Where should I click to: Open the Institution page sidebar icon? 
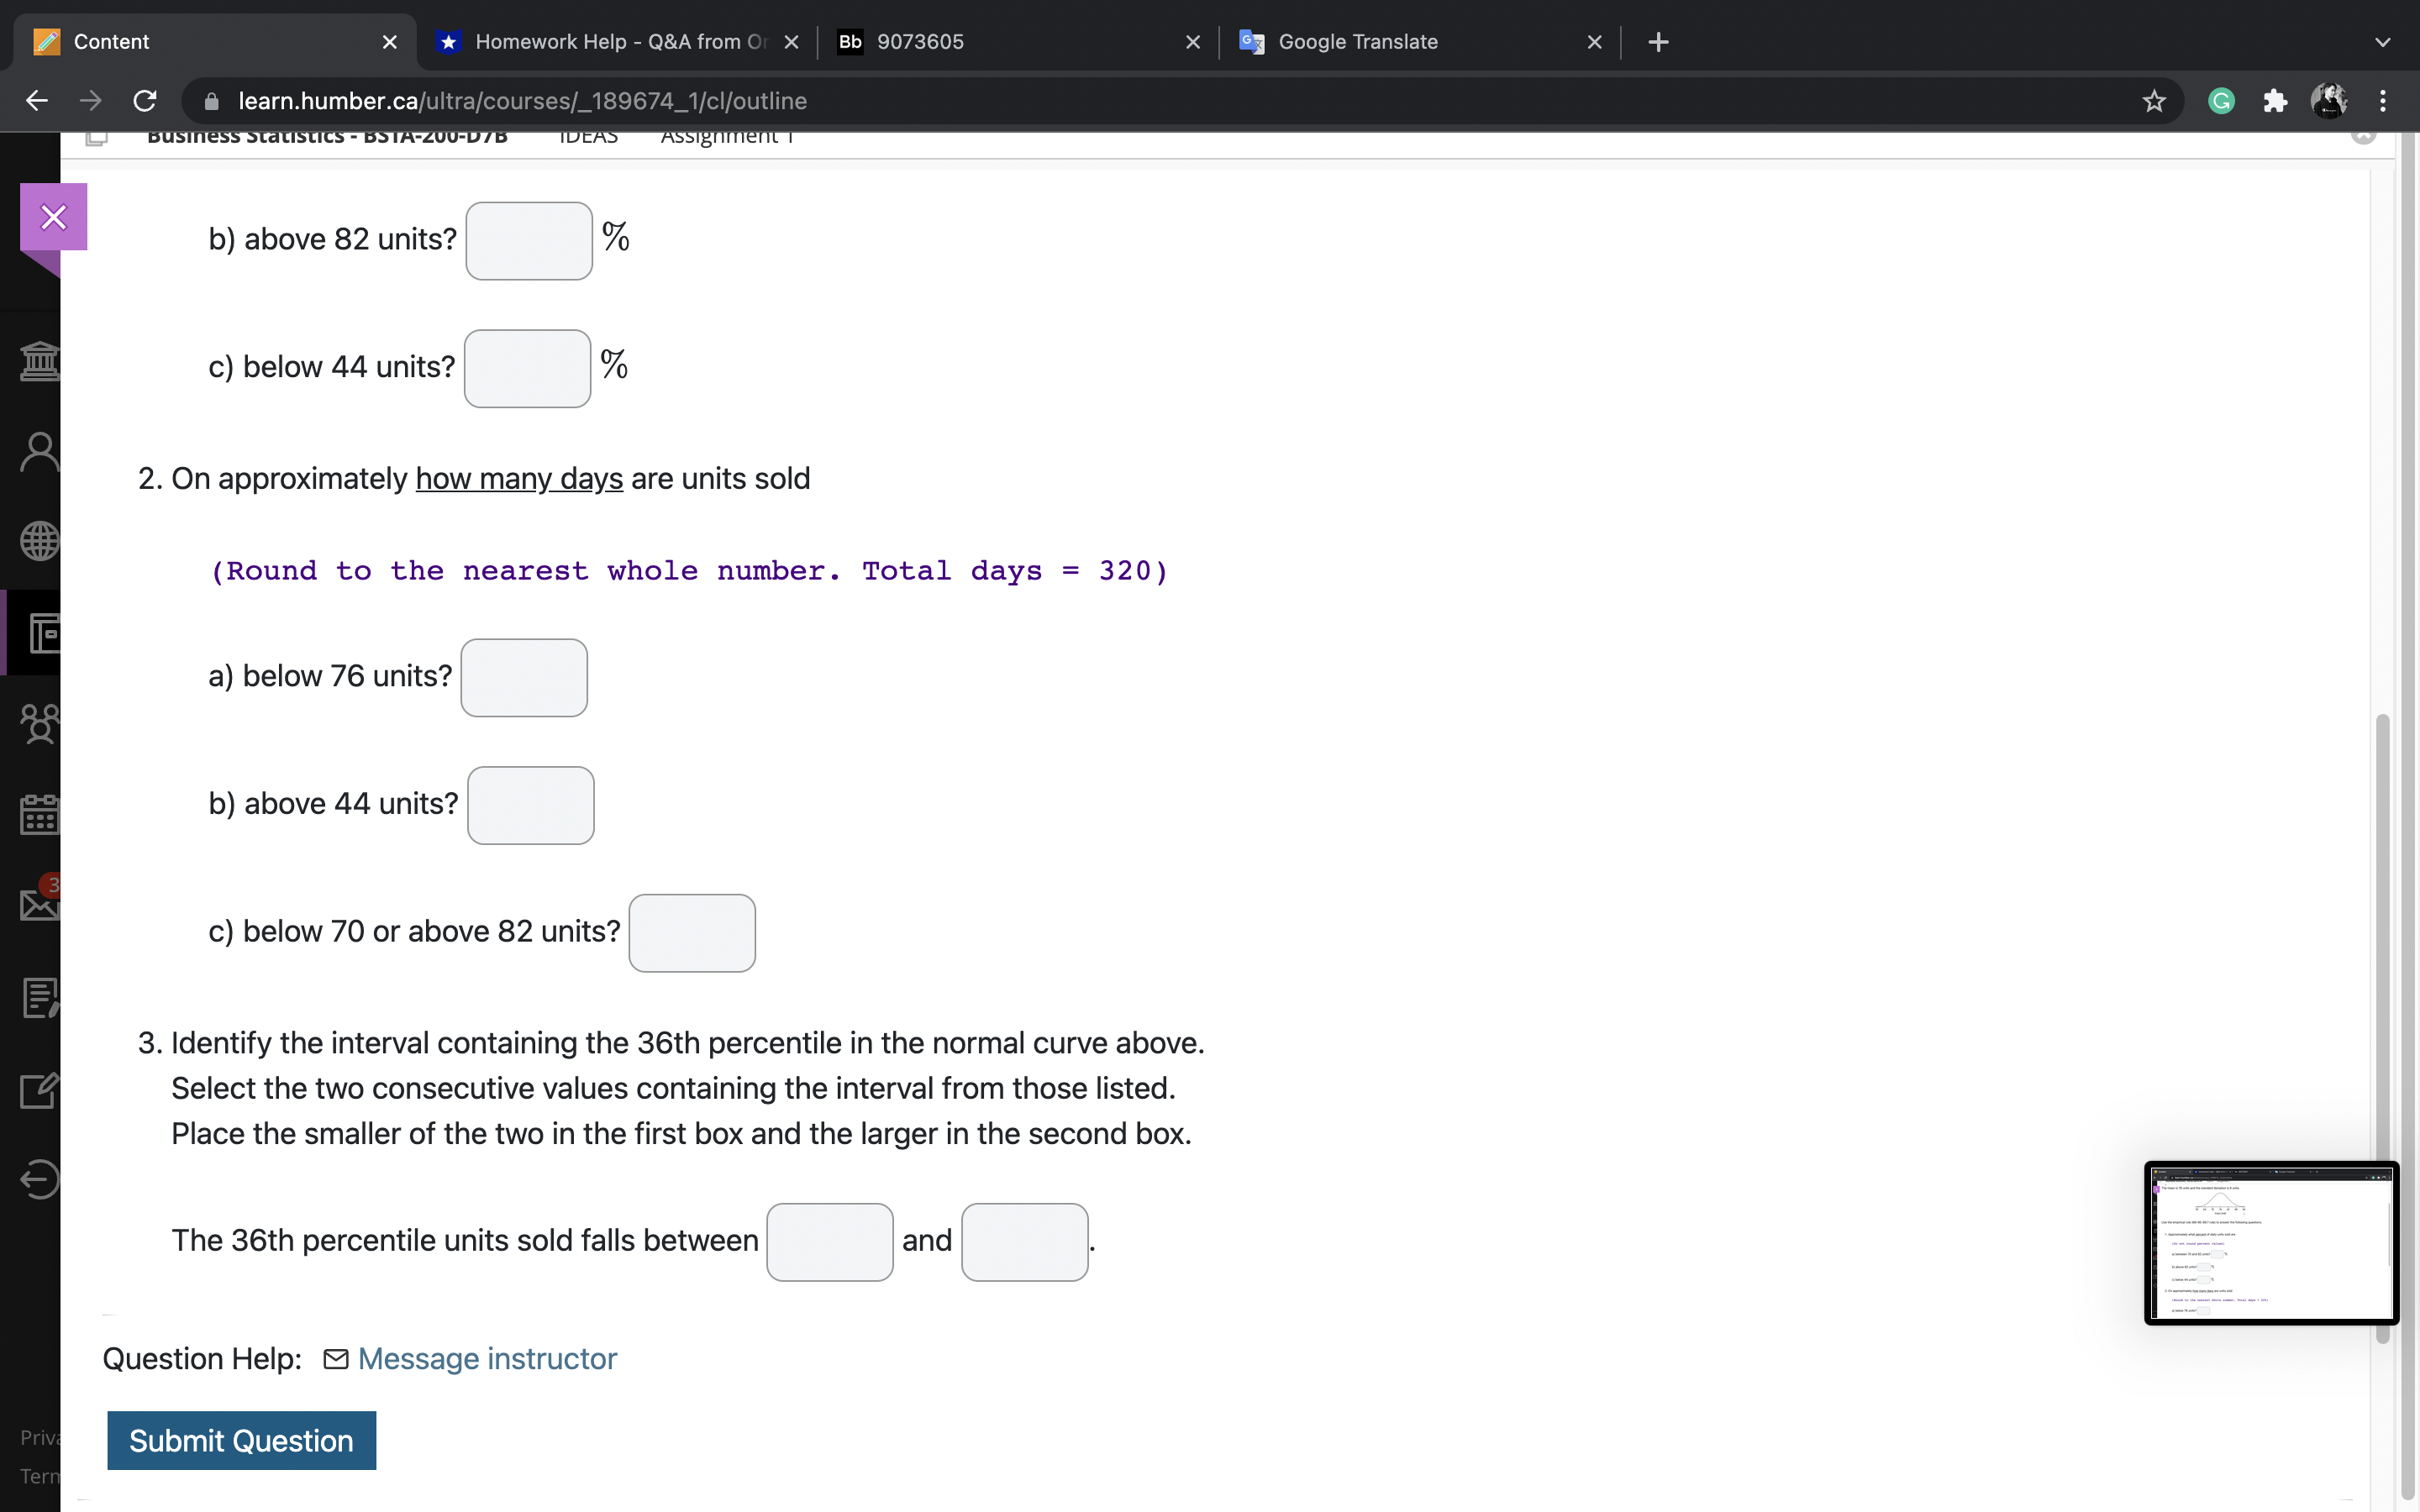pos(39,360)
